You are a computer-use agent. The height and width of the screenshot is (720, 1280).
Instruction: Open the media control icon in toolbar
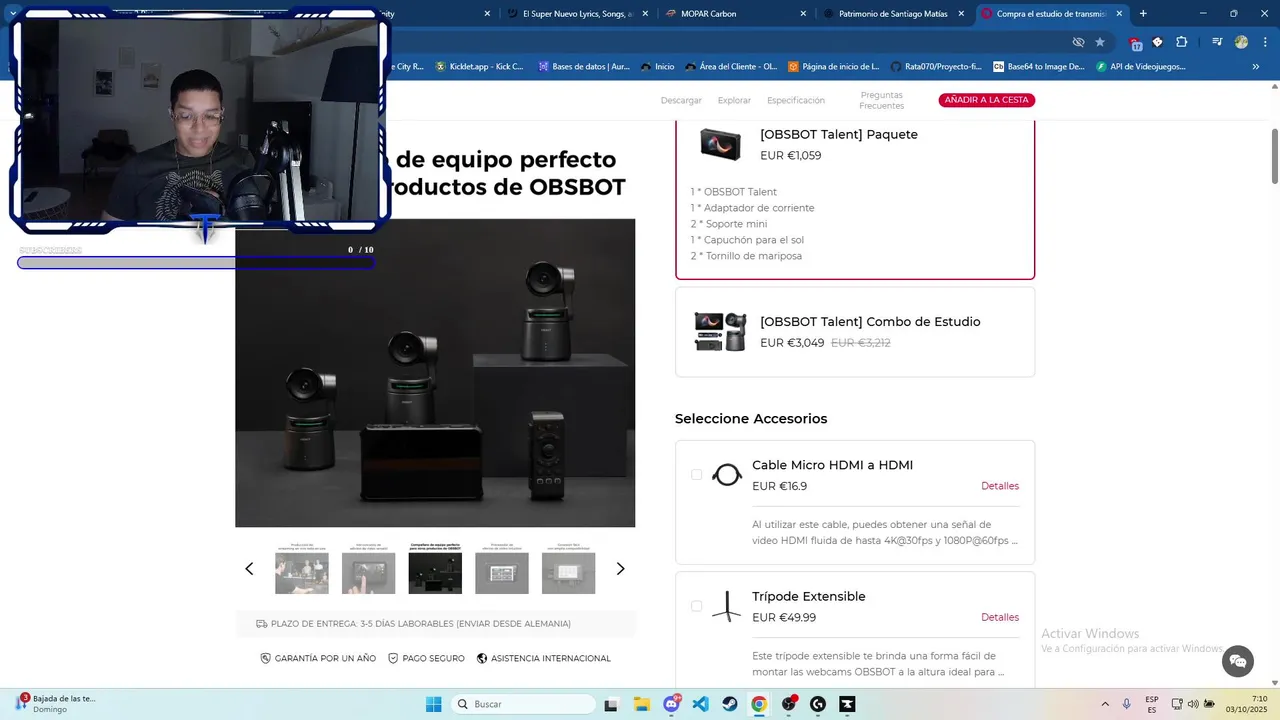pos(1217,42)
